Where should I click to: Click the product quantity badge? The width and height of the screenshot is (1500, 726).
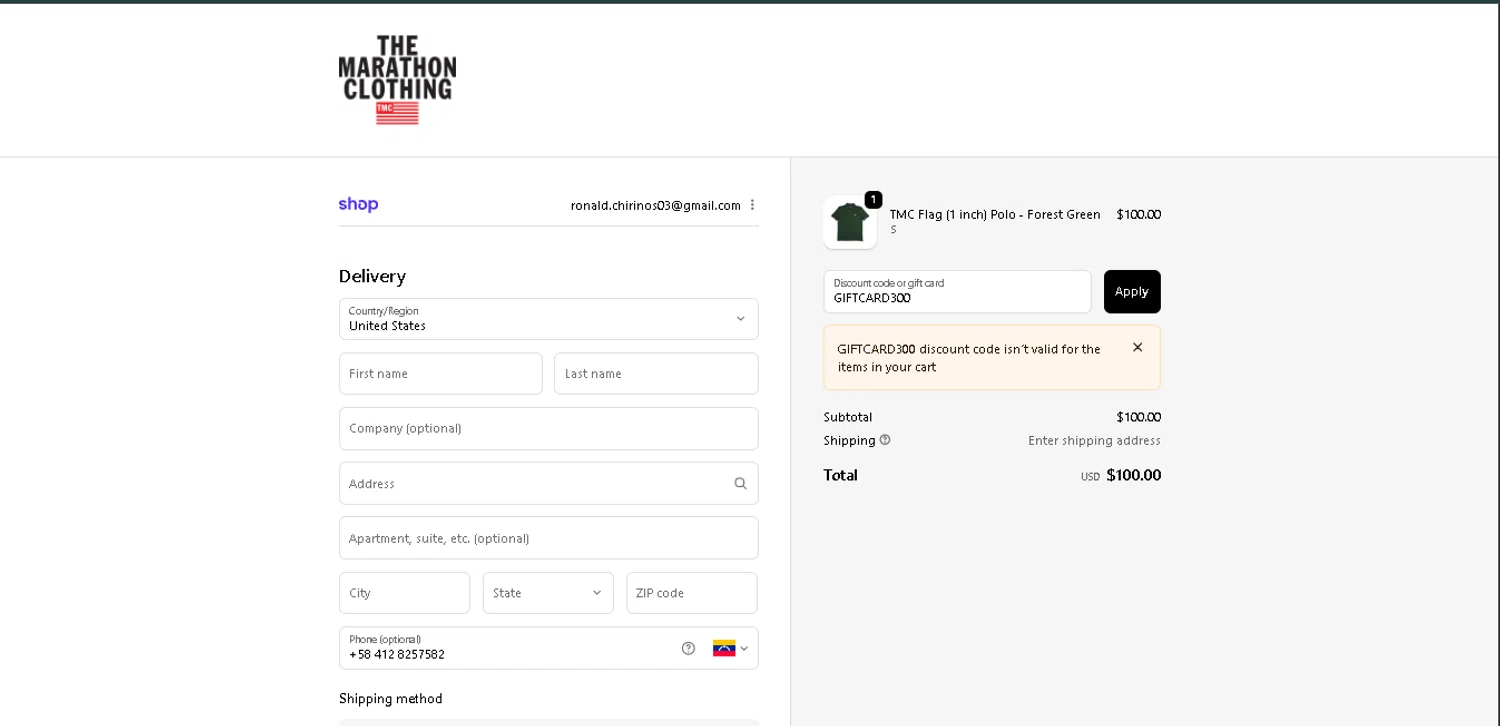click(x=873, y=200)
